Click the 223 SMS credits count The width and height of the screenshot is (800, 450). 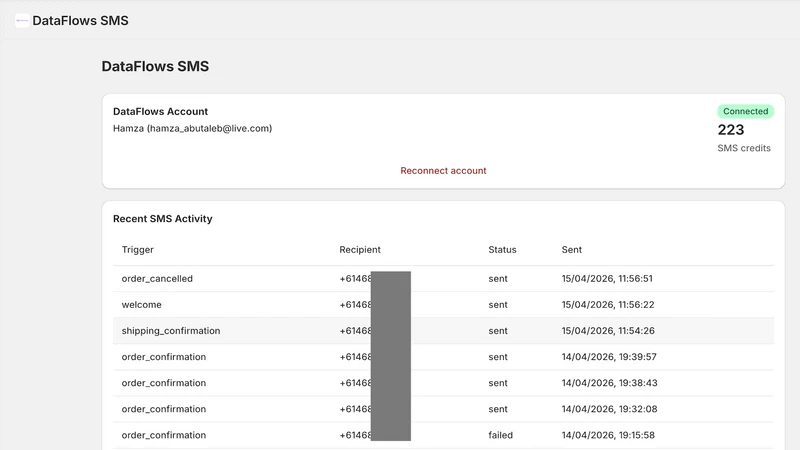(x=731, y=130)
